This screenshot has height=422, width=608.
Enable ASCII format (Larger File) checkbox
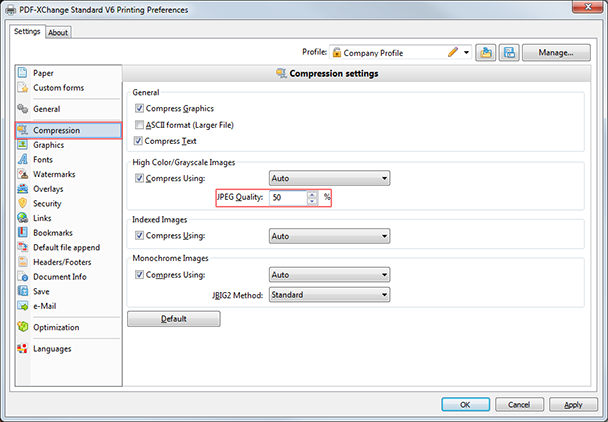pyautogui.click(x=139, y=125)
